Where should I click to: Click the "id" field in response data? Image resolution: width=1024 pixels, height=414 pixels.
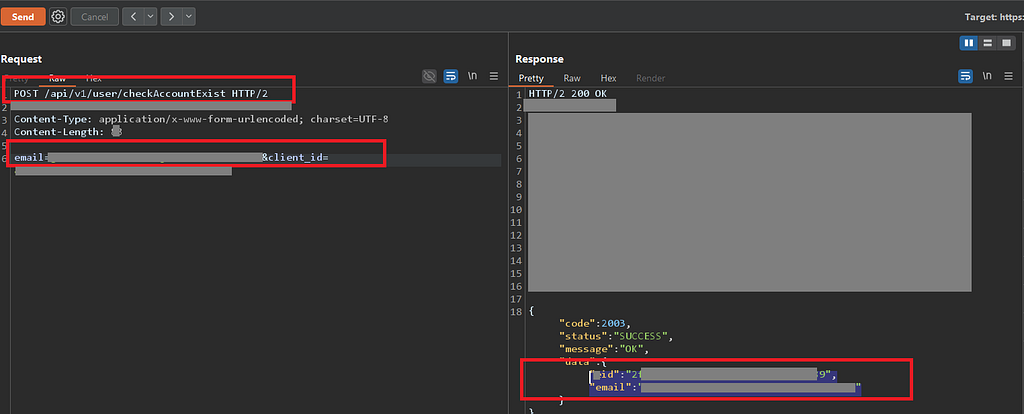pyautogui.click(x=714, y=375)
